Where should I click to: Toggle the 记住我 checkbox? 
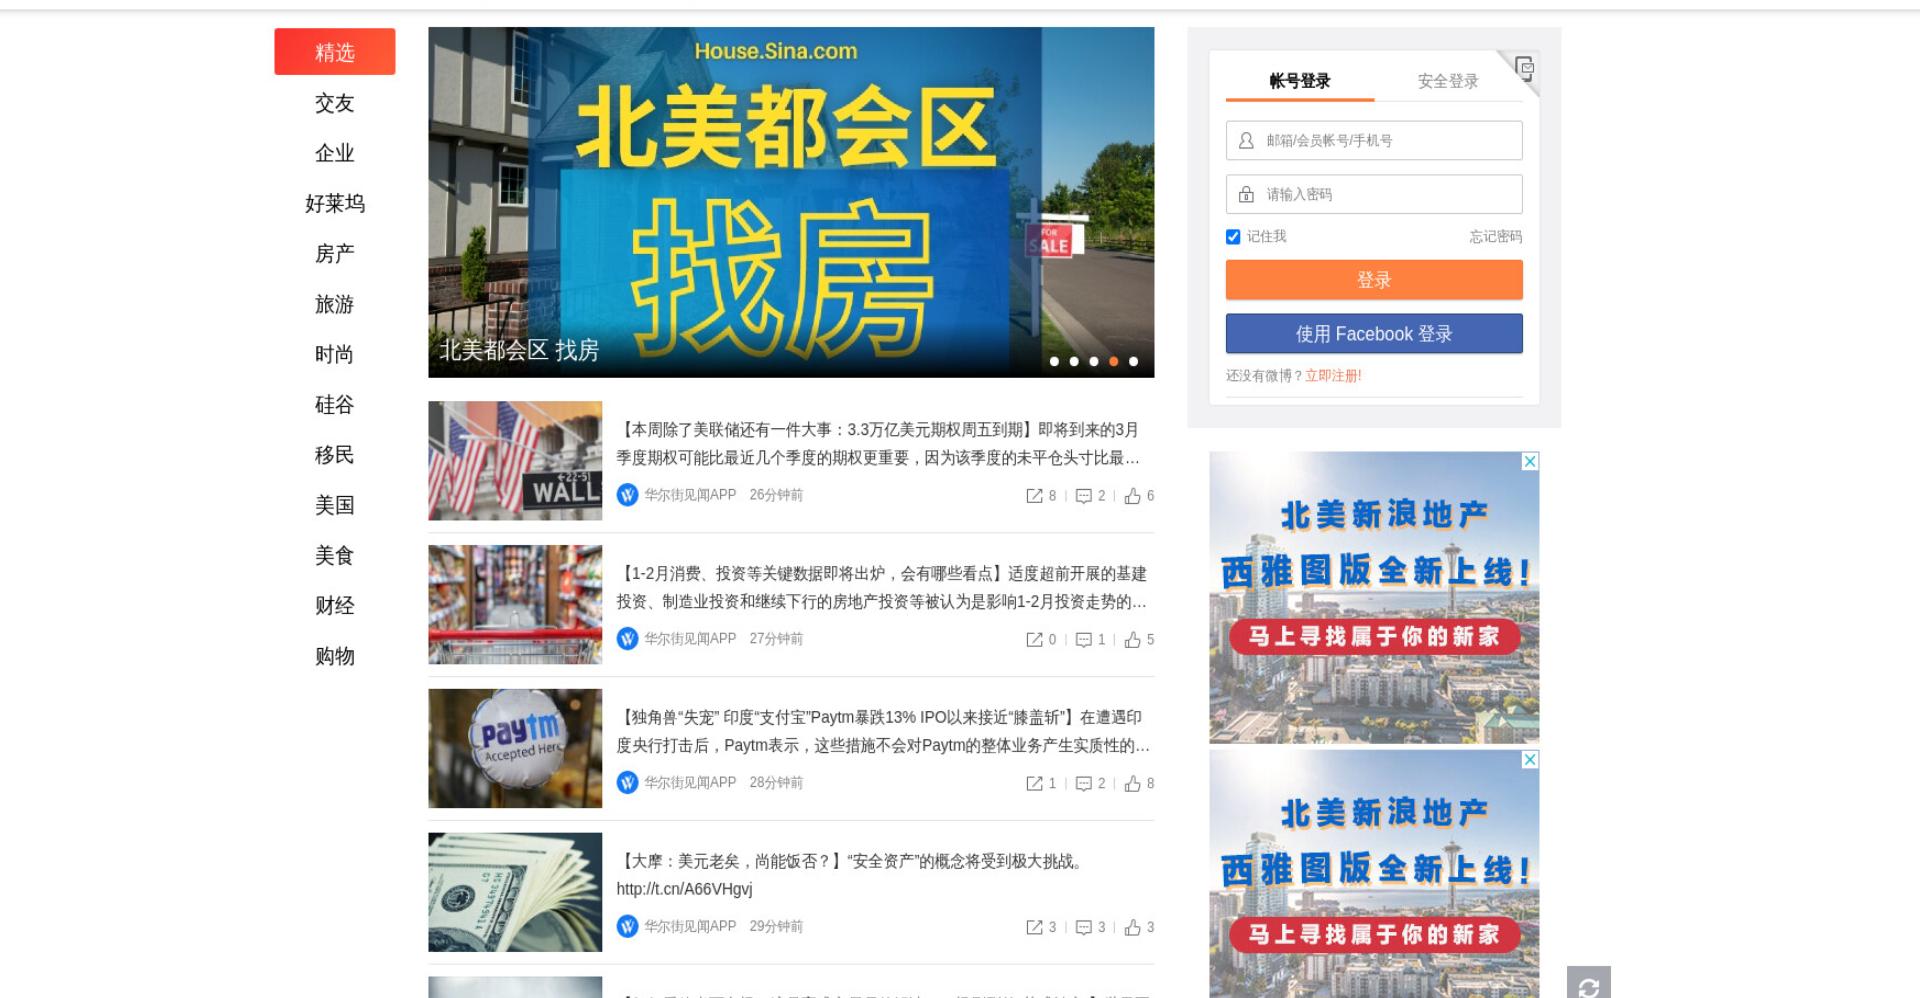[x=1233, y=237]
